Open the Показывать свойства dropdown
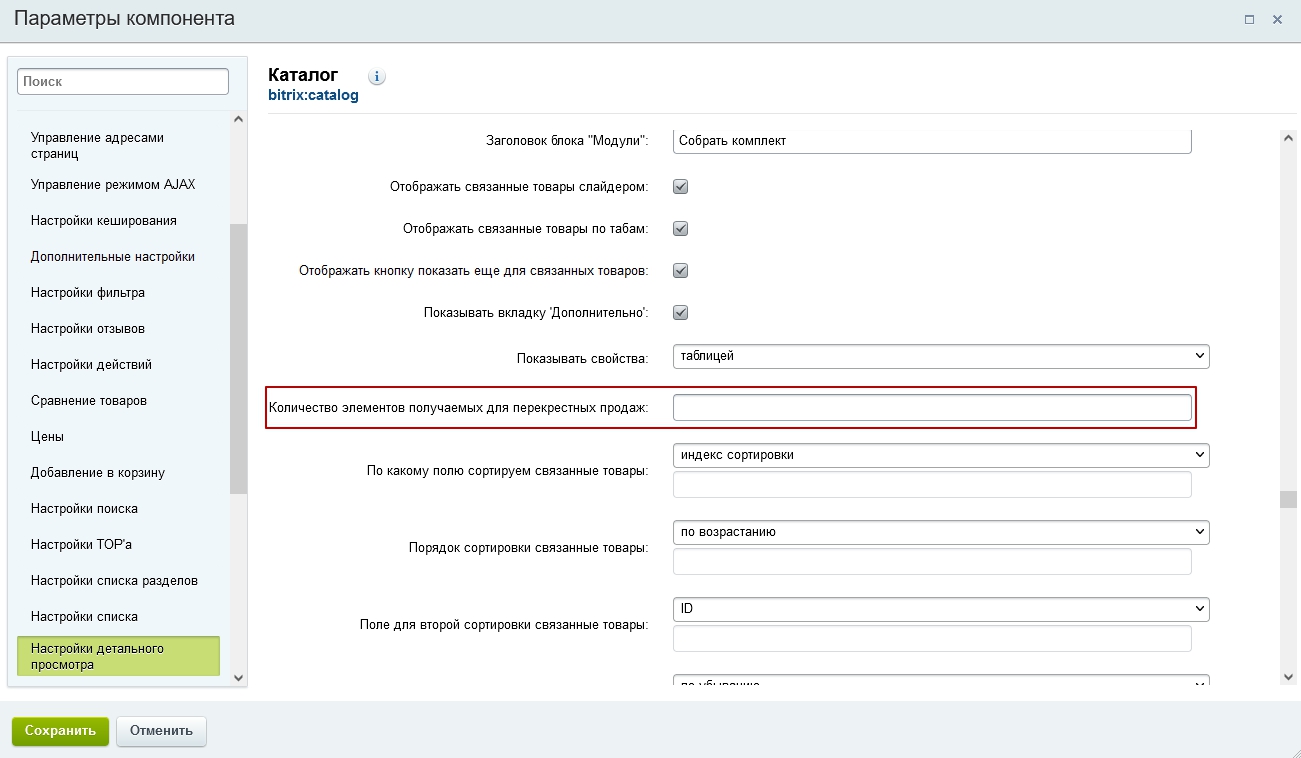Viewport: 1301px width, 758px height. click(x=941, y=356)
